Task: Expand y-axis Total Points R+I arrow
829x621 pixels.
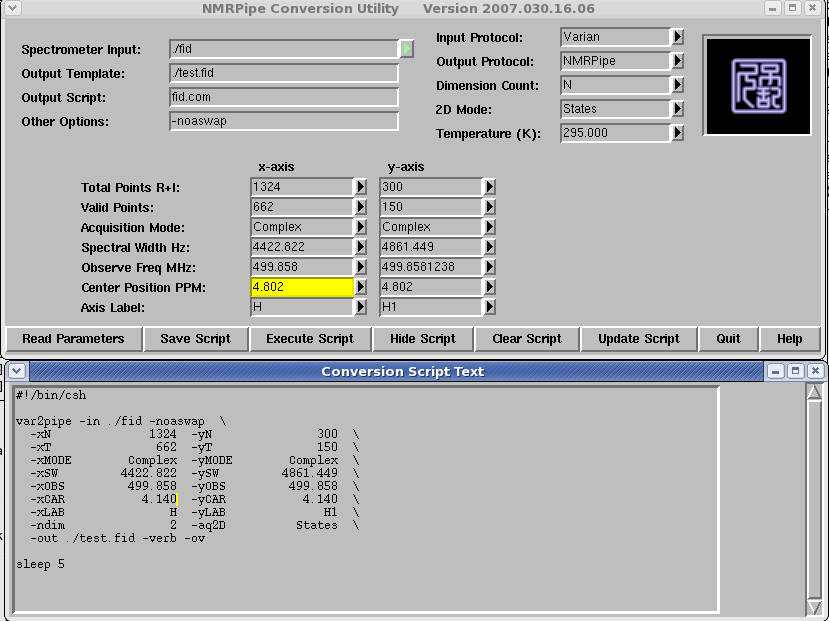Action: [x=490, y=187]
